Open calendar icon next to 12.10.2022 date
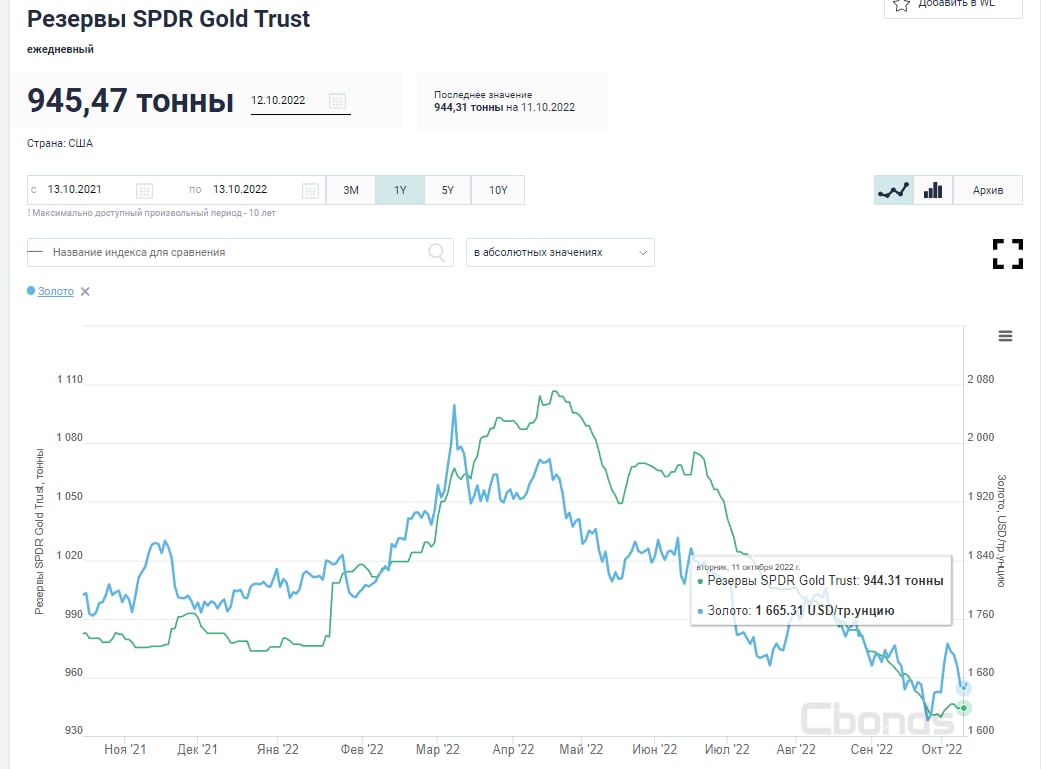 pos(337,101)
